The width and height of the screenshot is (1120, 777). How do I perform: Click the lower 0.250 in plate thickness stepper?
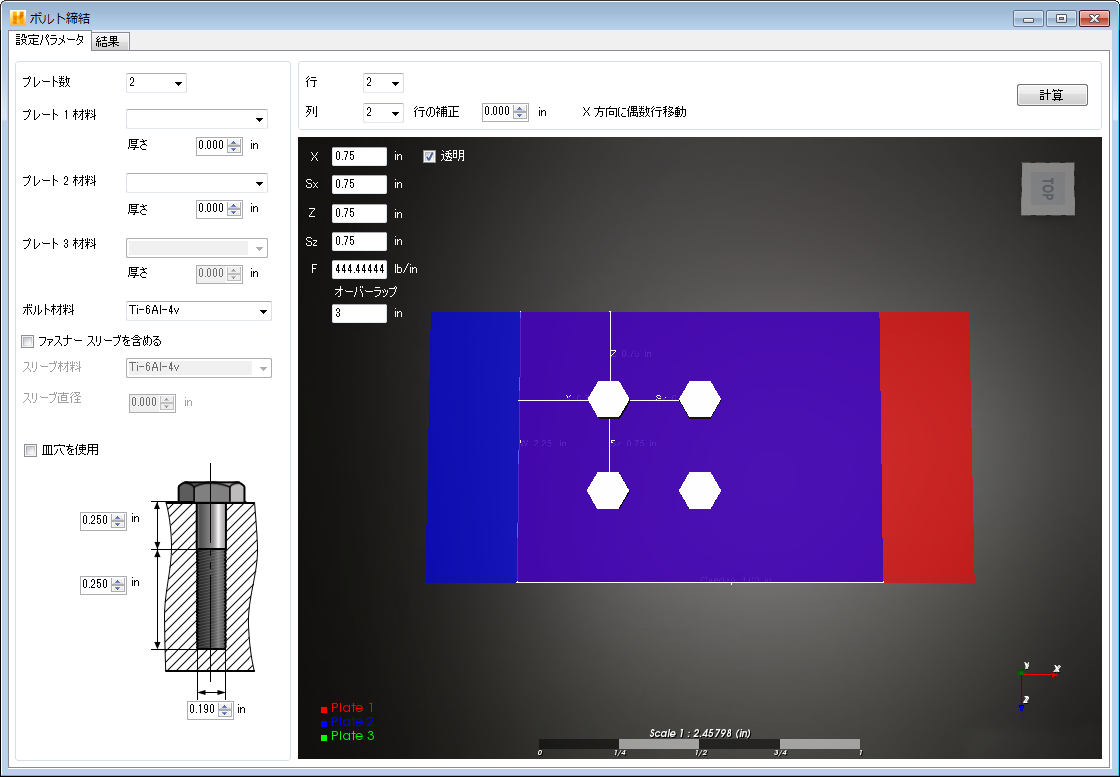point(119,585)
